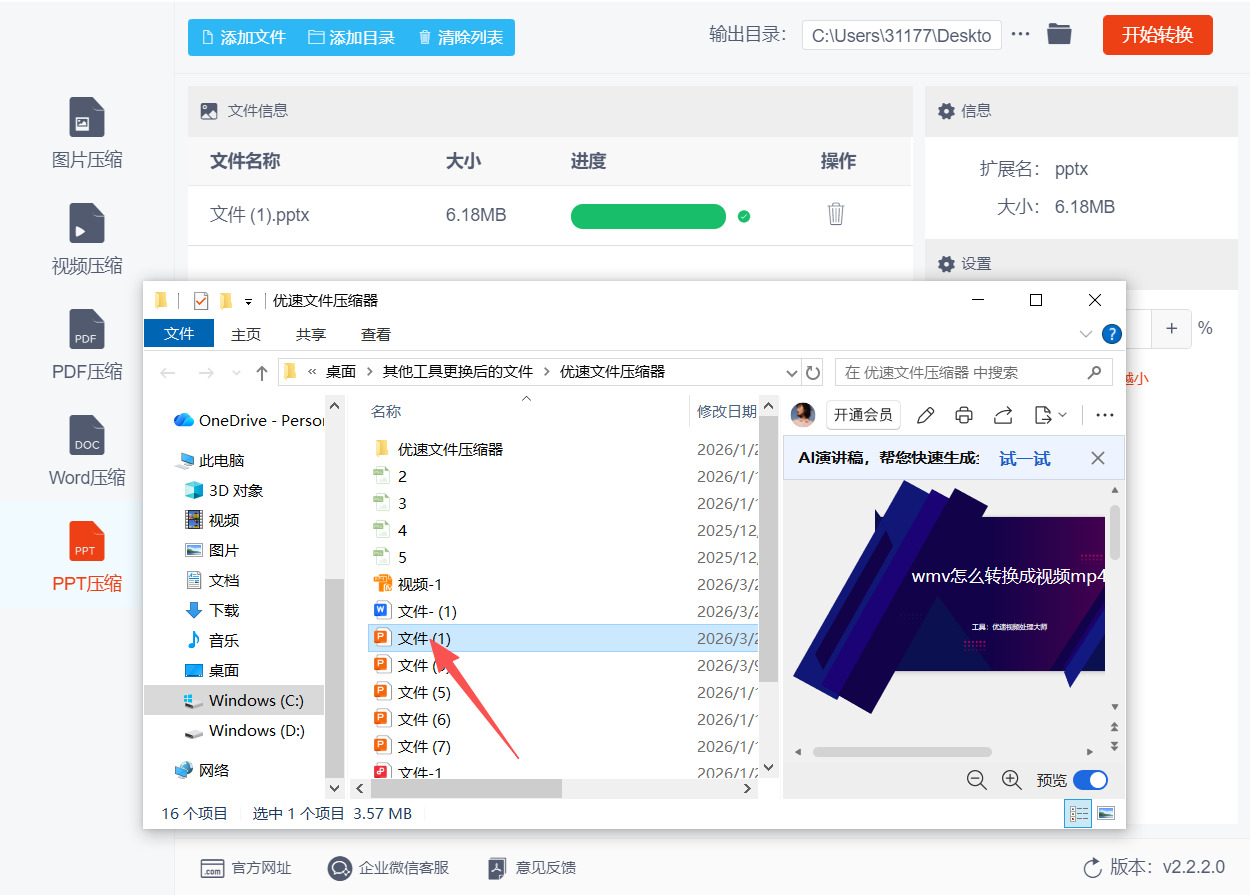Click the checkbox in Explorer's quick access toolbar
The image size is (1250, 895).
200,299
